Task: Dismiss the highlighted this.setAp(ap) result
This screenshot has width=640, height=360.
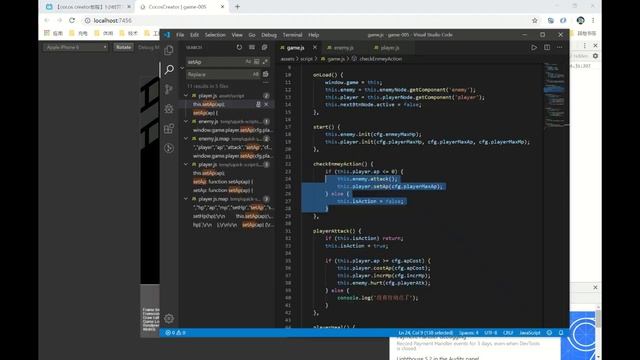Action: pos(267,104)
